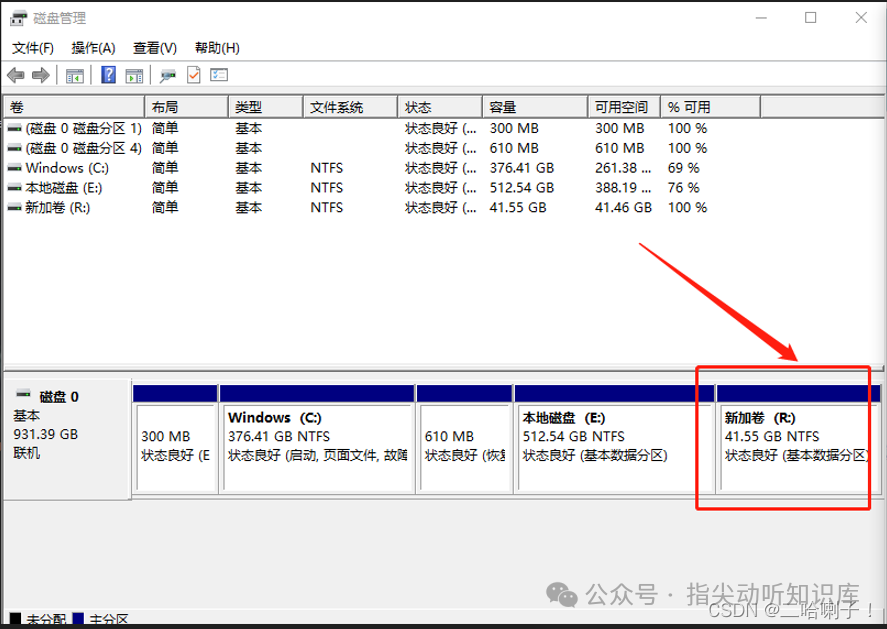Click the orange checkmark toolbar icon
The image size is (887, 629).
[193, 74]
